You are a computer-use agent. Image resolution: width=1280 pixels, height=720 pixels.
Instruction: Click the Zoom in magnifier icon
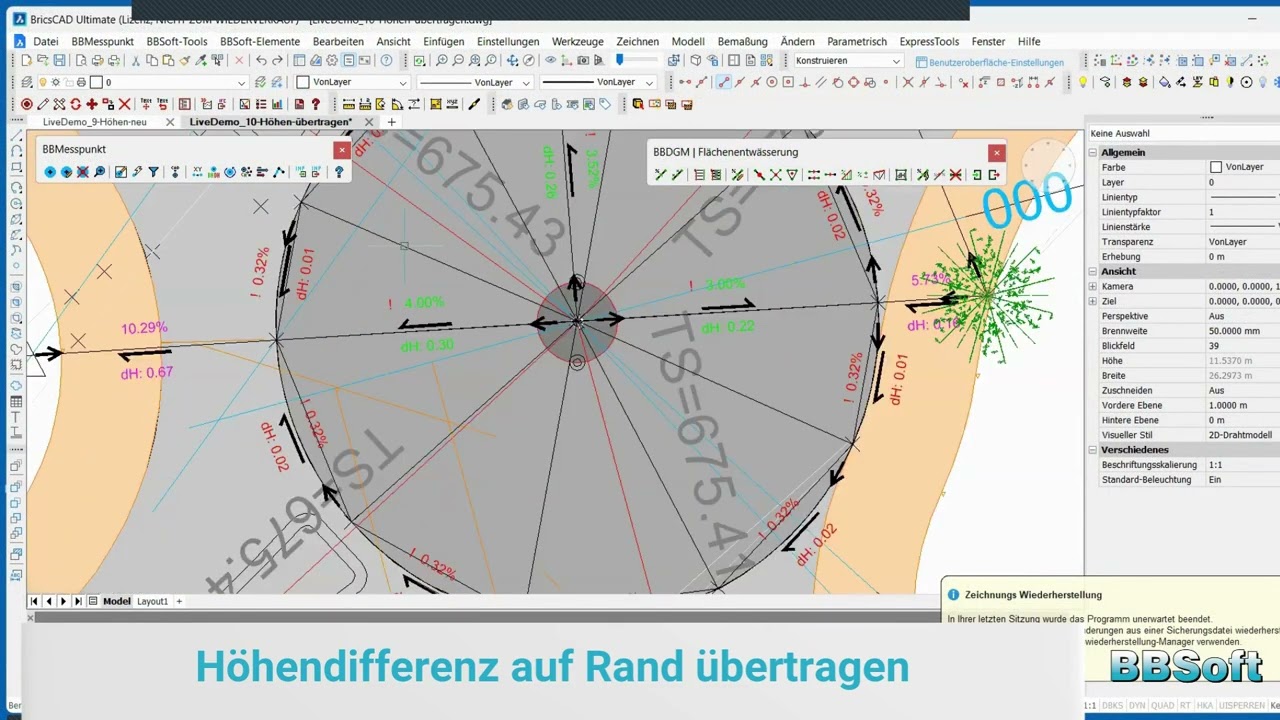click(441, 60)
